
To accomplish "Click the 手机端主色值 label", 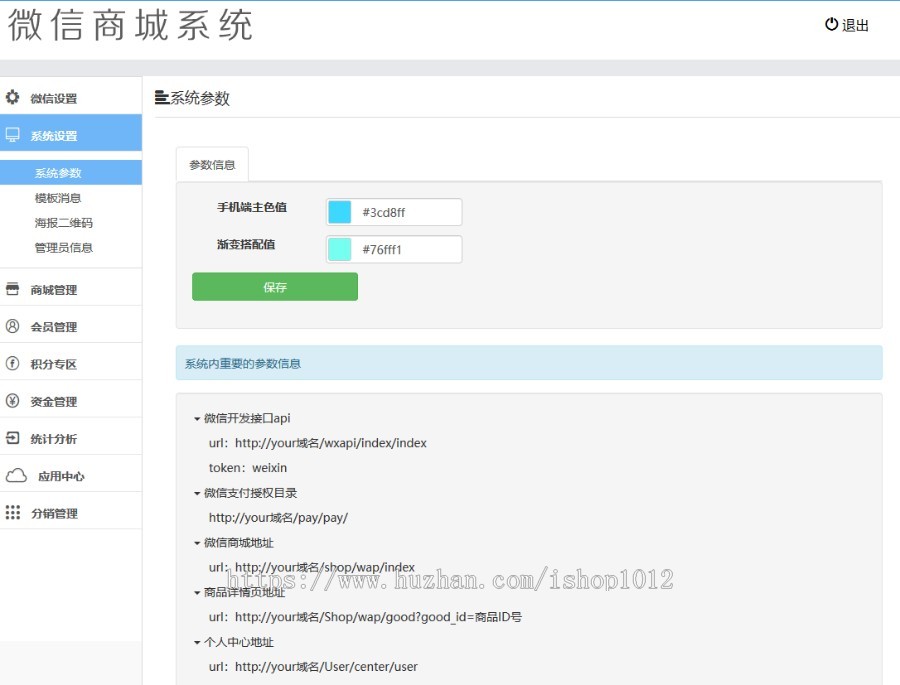I will pyautogui.click(x=252, y=207).
